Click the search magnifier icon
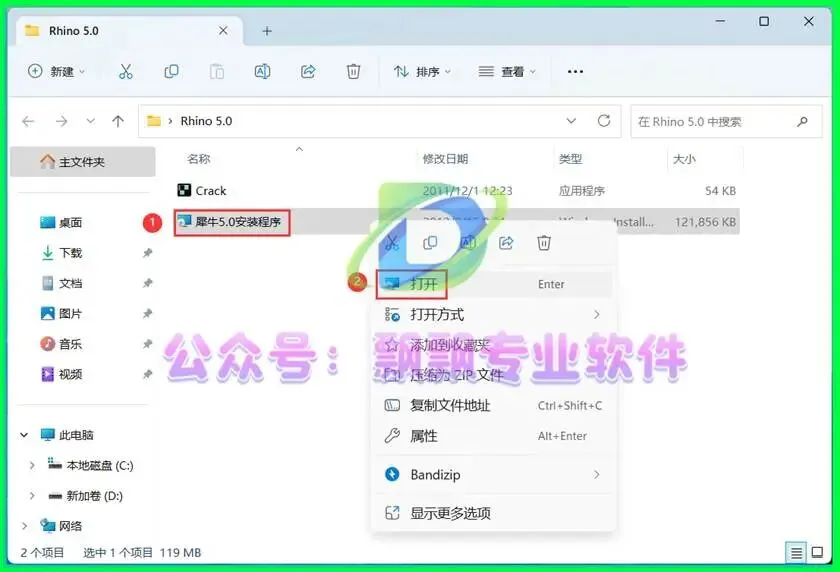The width and height of the screenshot is (840, 572). click(802, 122)
